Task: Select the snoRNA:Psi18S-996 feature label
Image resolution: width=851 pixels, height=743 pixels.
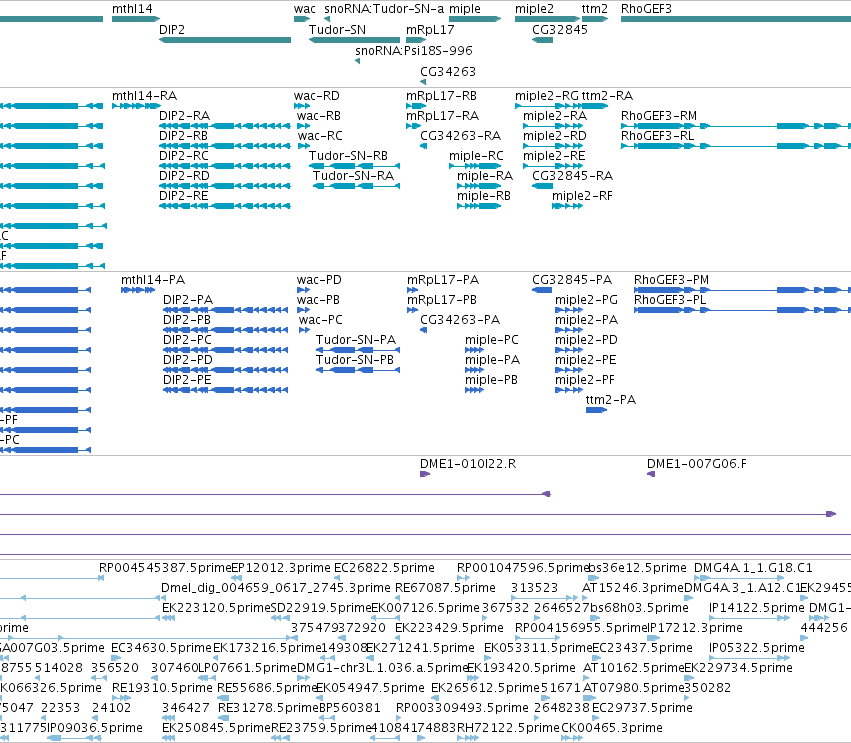Action: (414, 50)
